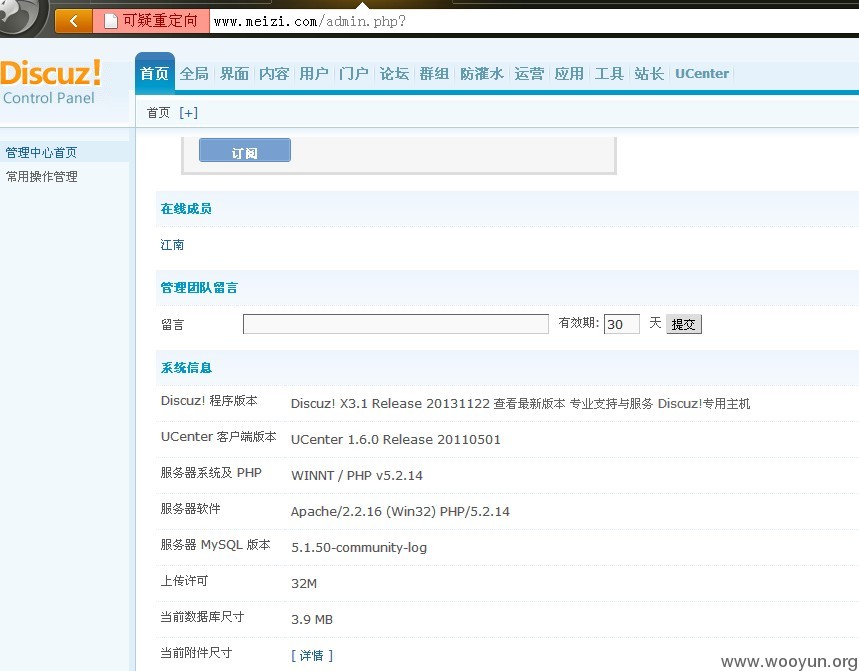The height and width of the screenshot is (671, 859).
Task: Click the 查看最新版本 link
Action: (529, 404)
